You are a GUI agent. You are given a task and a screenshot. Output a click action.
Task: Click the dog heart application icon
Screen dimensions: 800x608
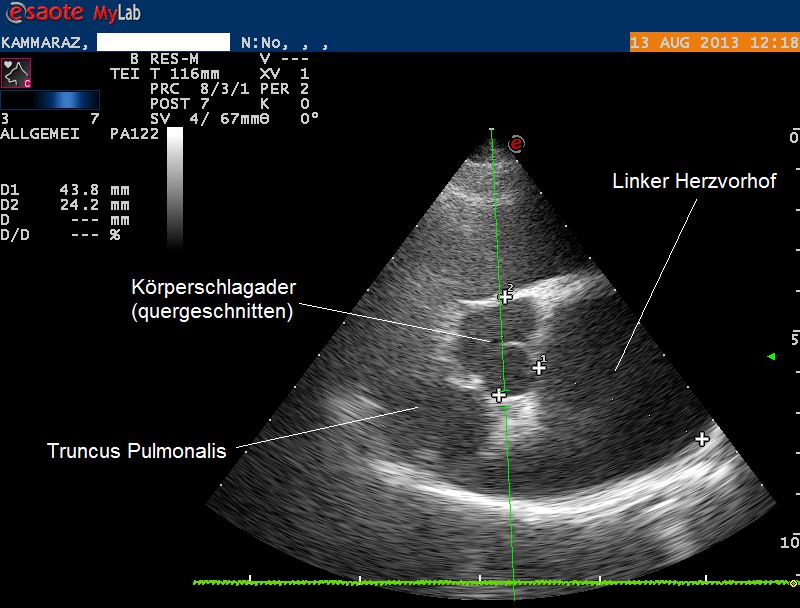coord(16,73)
